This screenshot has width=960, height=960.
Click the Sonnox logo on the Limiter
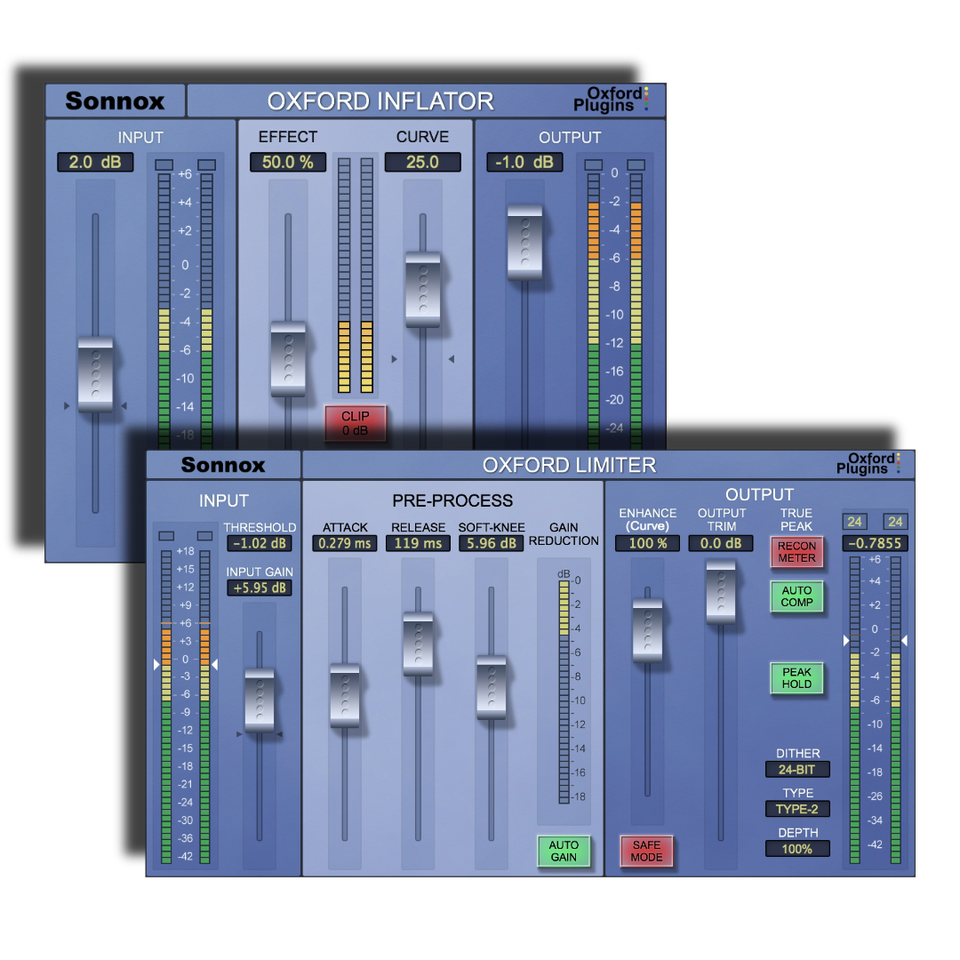coord(223,465)
